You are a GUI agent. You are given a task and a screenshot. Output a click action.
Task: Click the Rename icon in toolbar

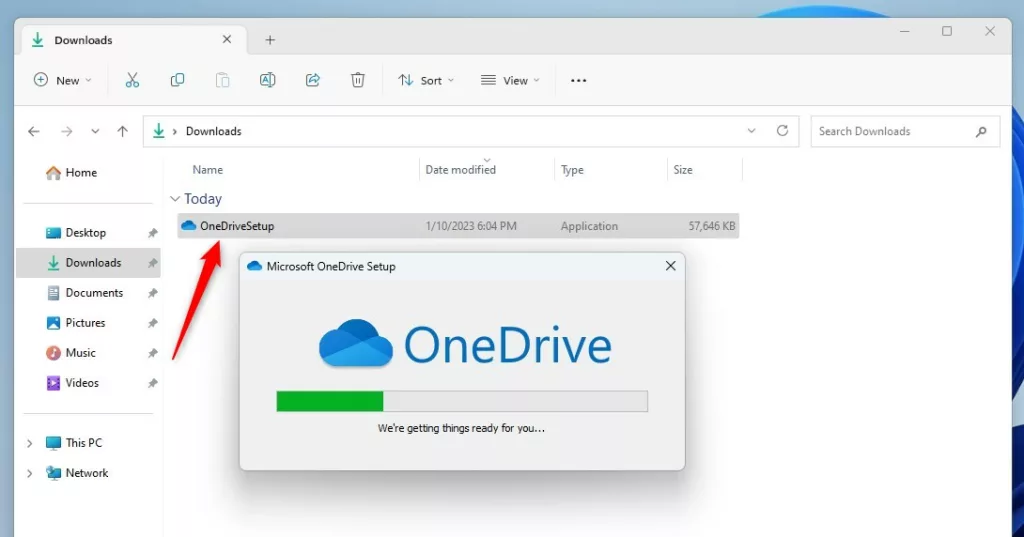click(267, 80)
